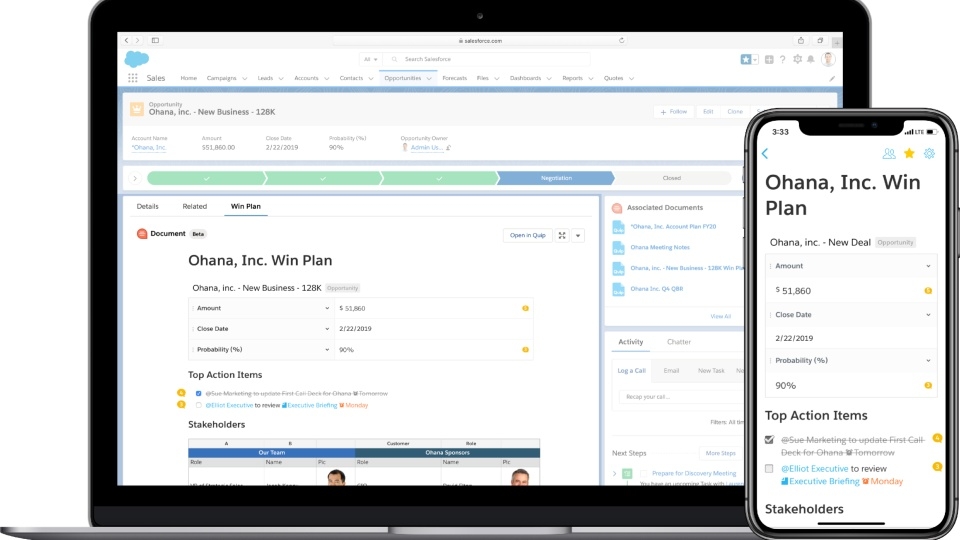Viewport: 960px width, 540px height.
Task: Select the Win Plan tab
Action: pyautogui.click(x=246, y=206)
